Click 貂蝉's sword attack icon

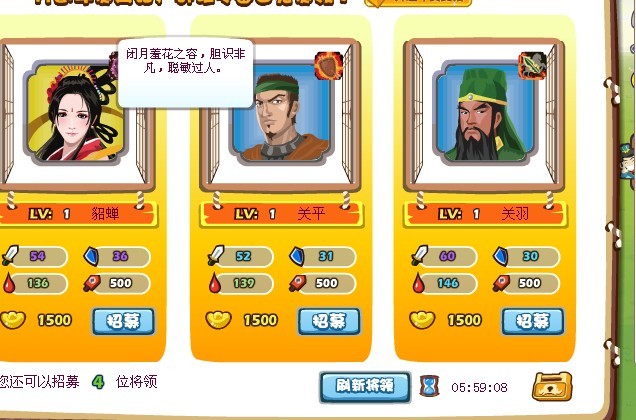coord(10,256)
